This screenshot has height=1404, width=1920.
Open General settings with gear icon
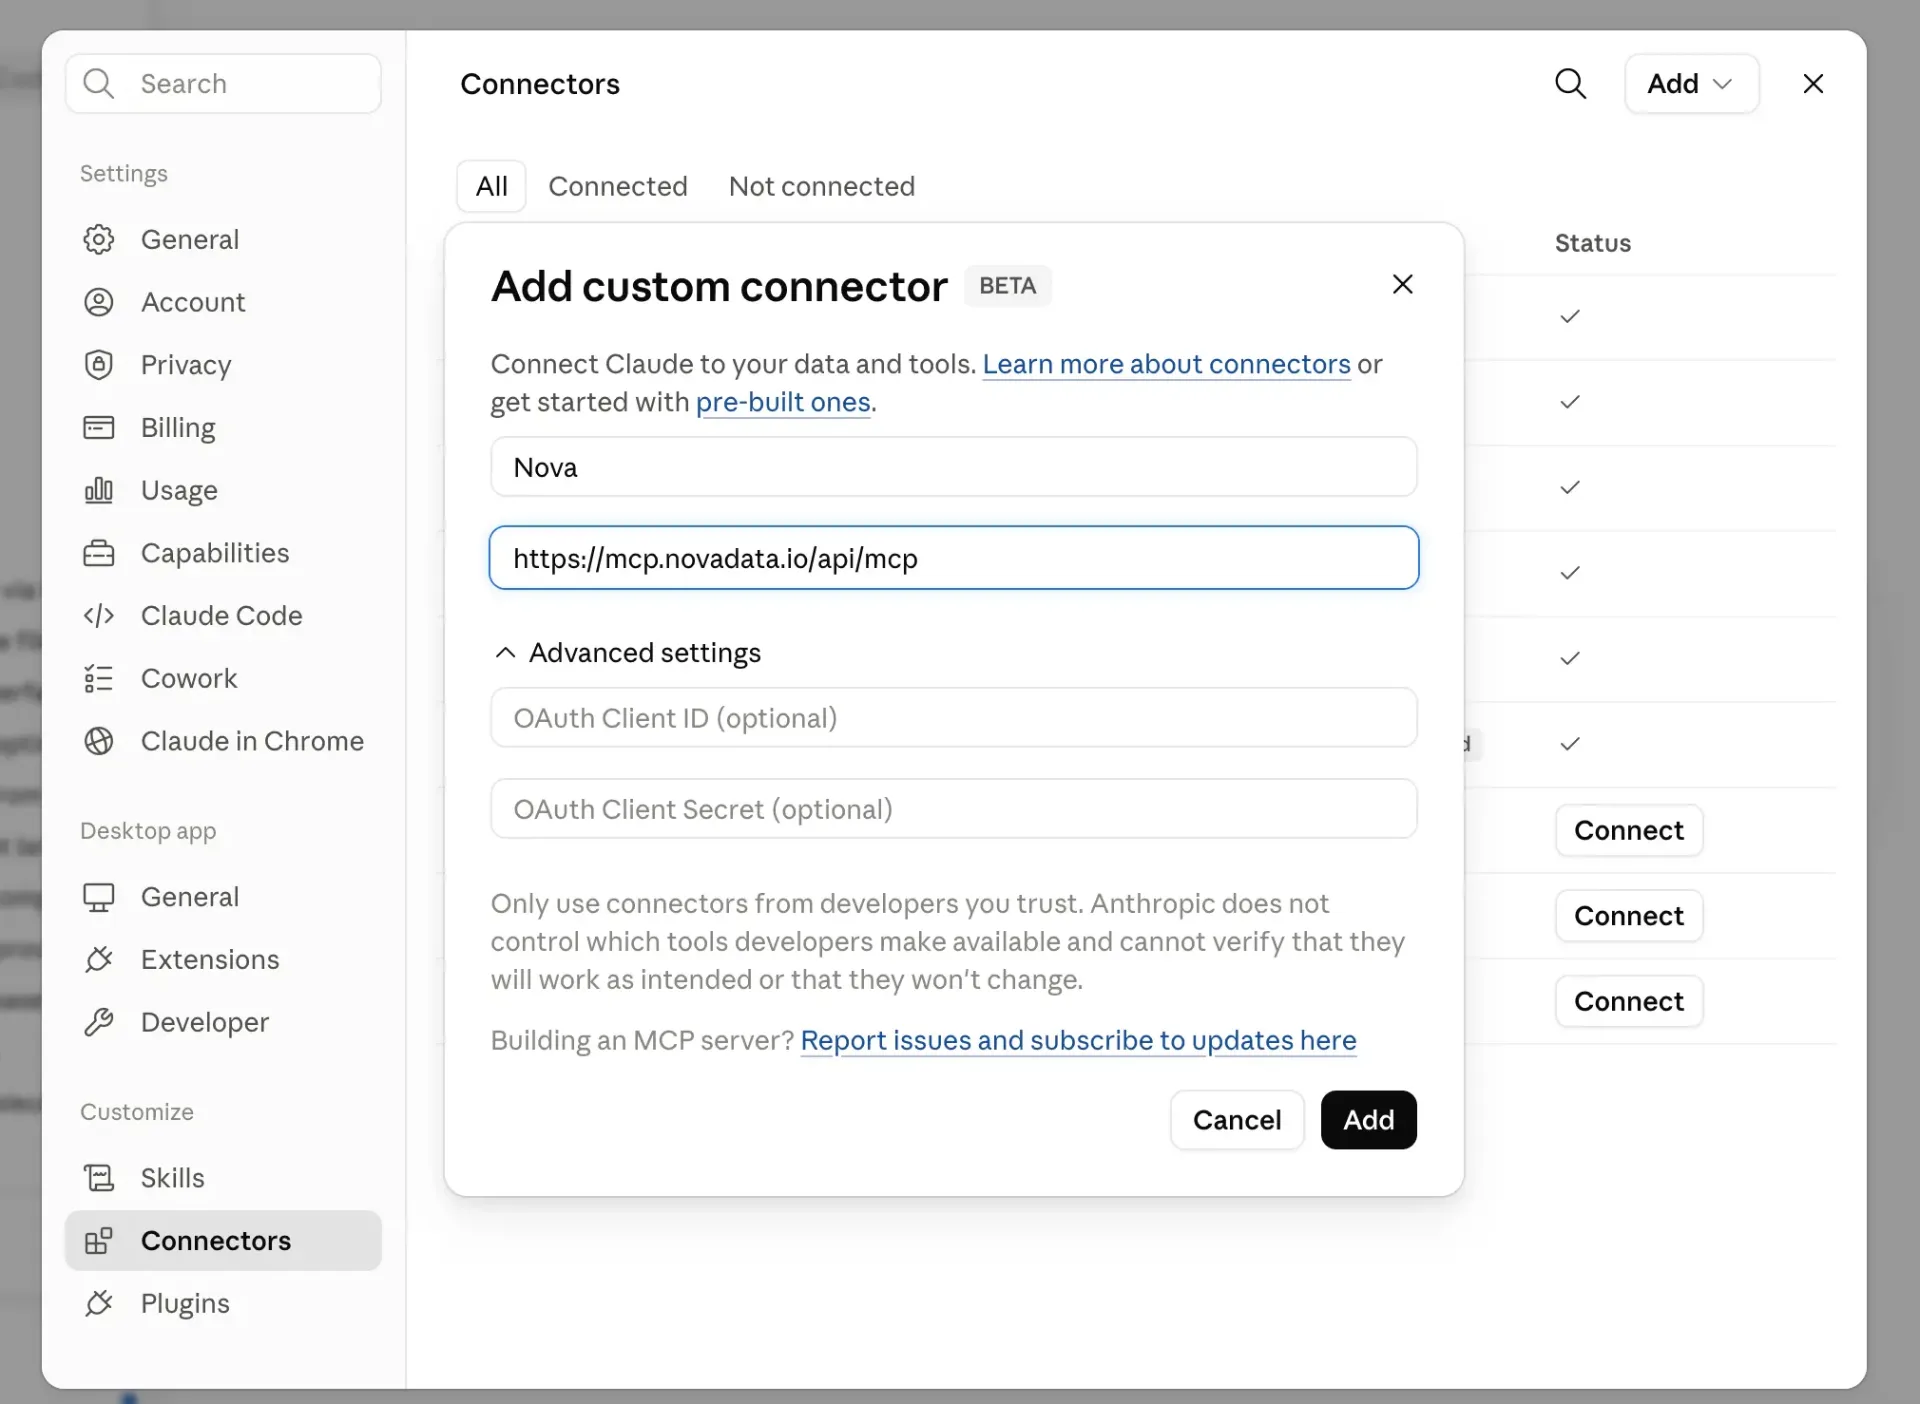[98, 239]
